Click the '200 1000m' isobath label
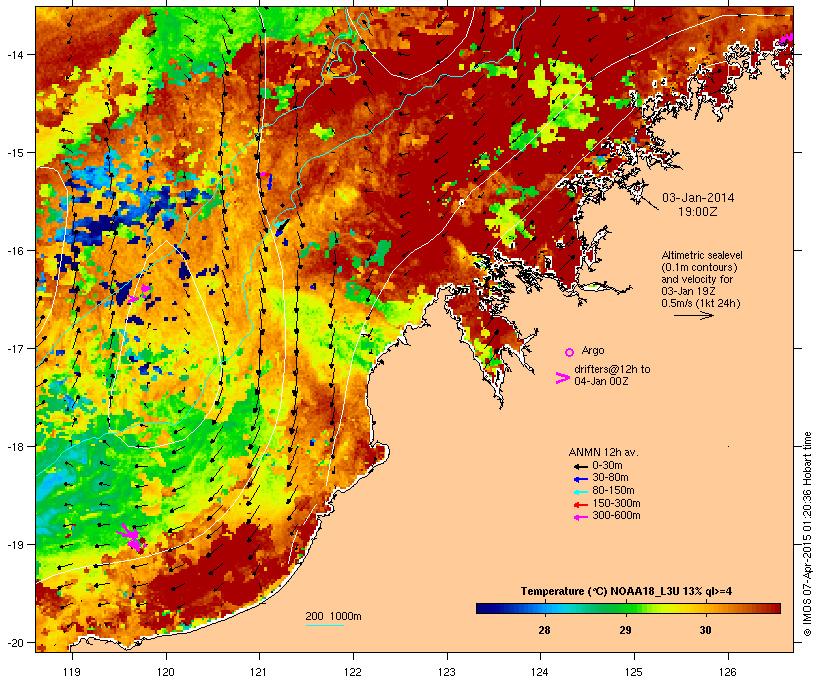Viewport: 820px width, 680px height. point(333,616)
